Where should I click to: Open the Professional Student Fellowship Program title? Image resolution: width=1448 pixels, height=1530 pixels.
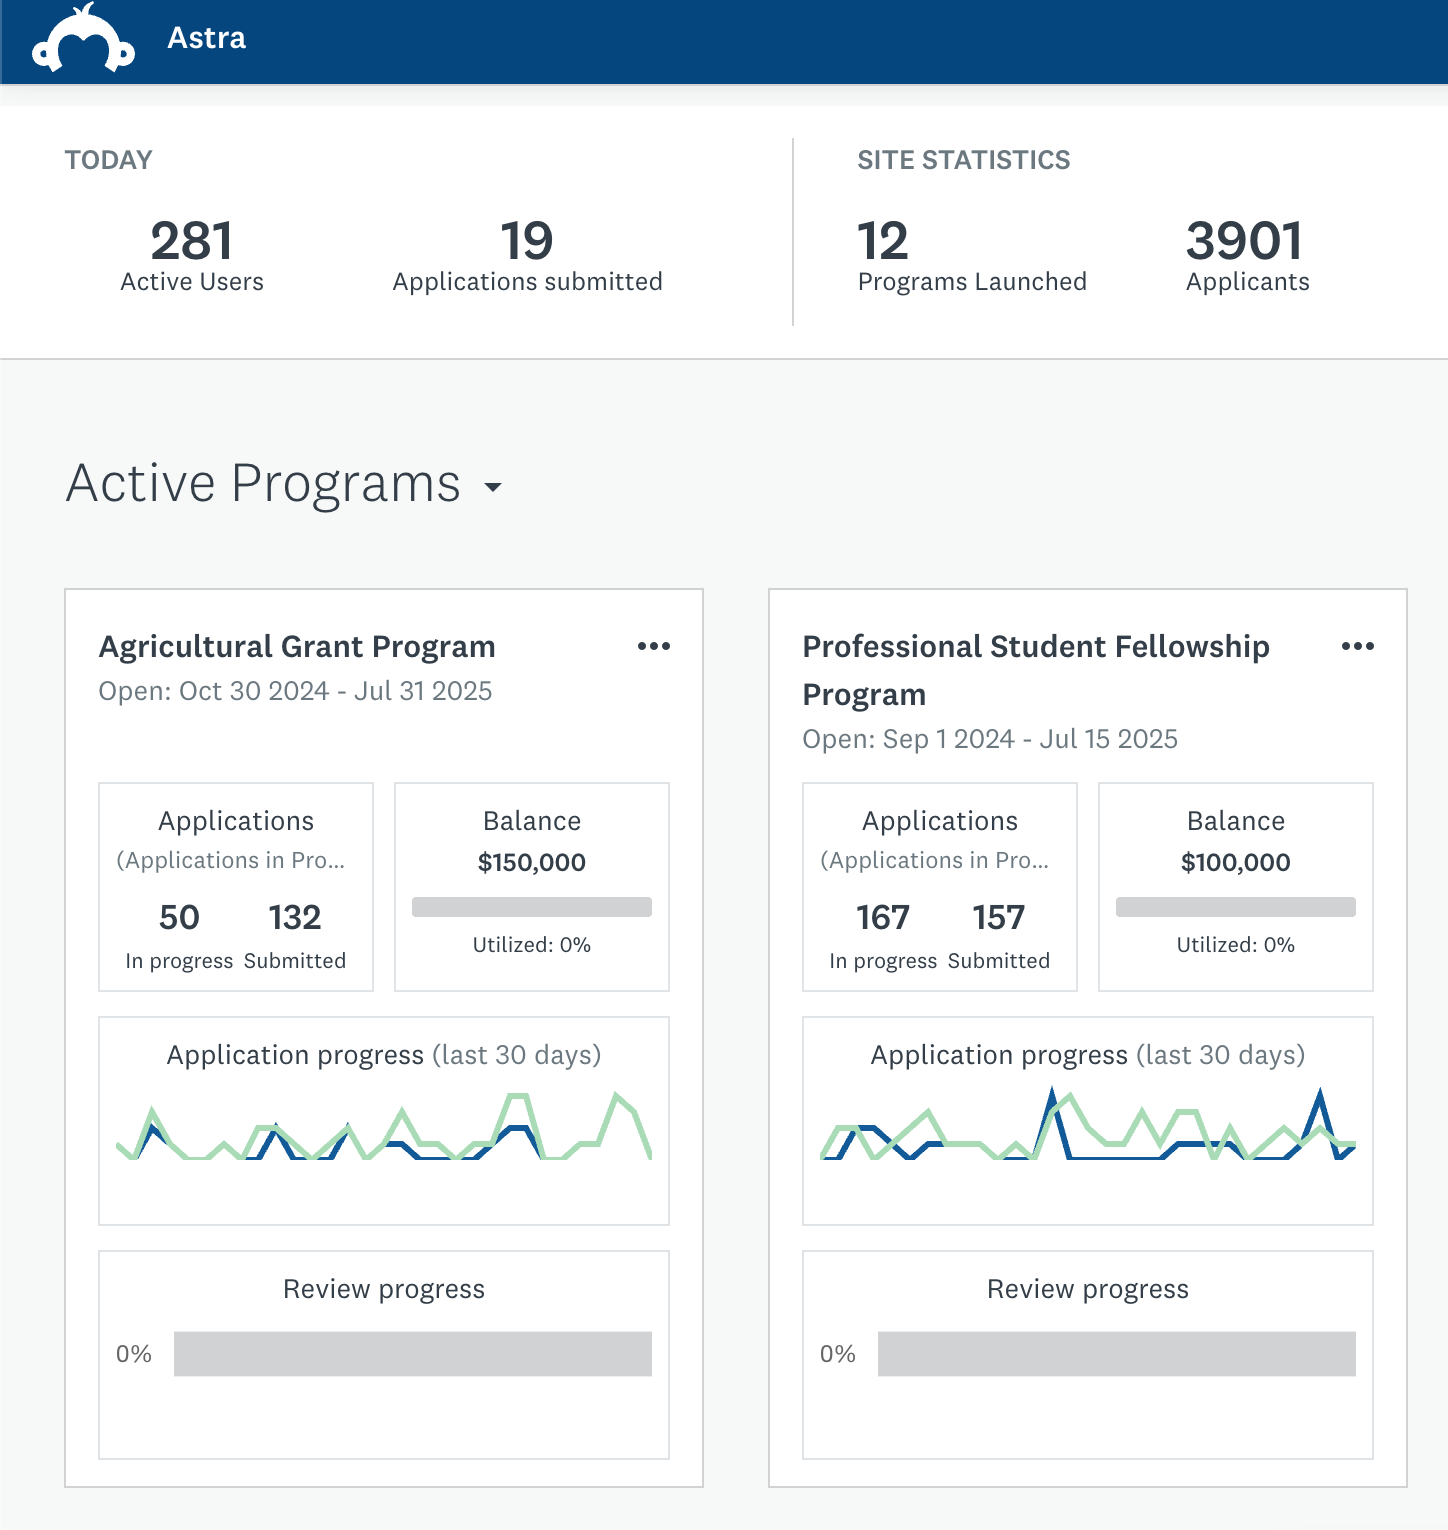point(1035,670)
